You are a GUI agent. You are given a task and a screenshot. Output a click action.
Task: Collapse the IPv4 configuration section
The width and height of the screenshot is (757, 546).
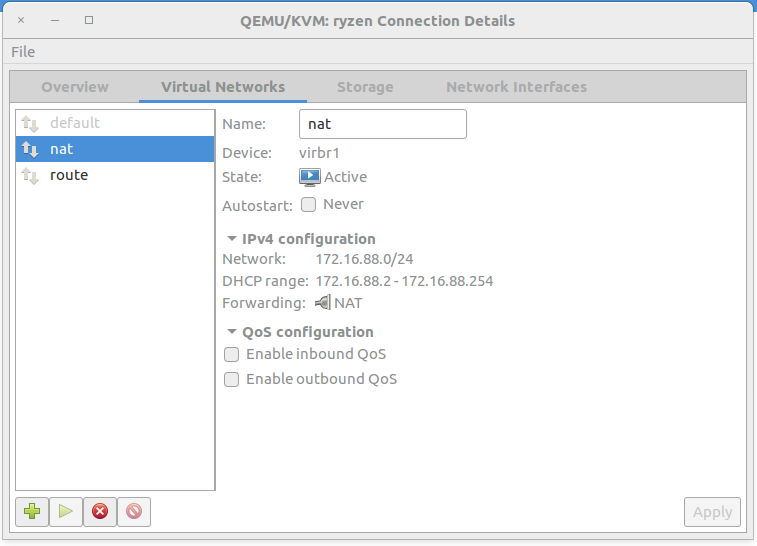231,239
